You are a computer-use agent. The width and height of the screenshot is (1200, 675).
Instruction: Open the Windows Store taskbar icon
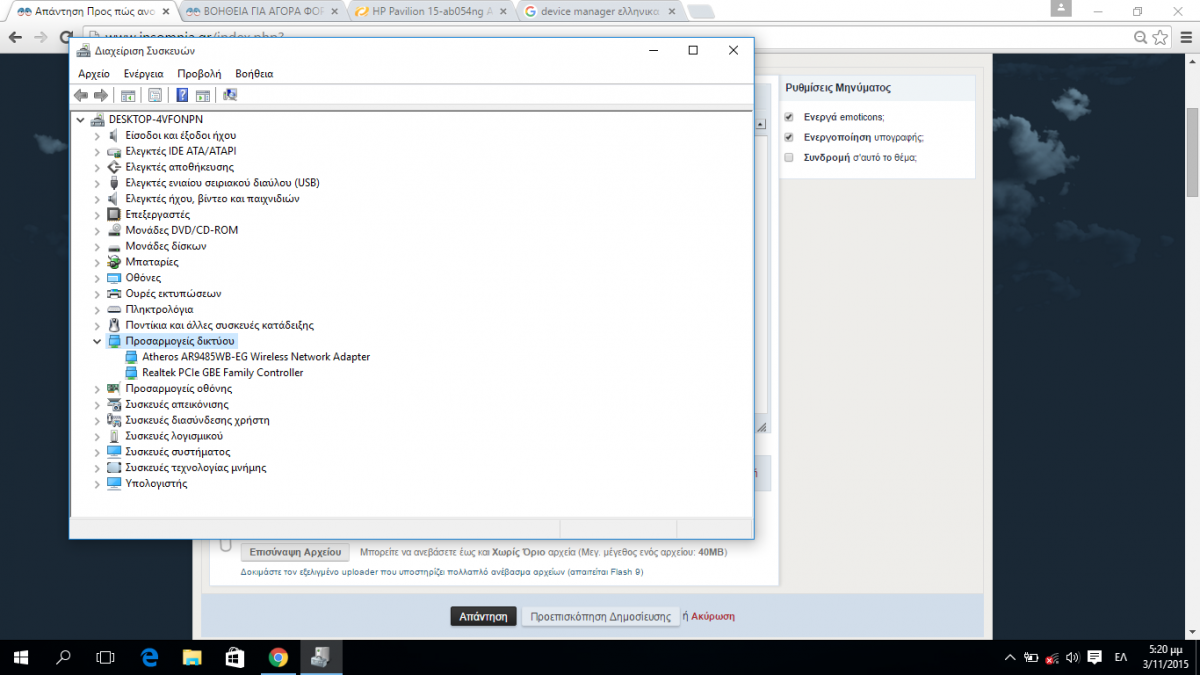236,657
